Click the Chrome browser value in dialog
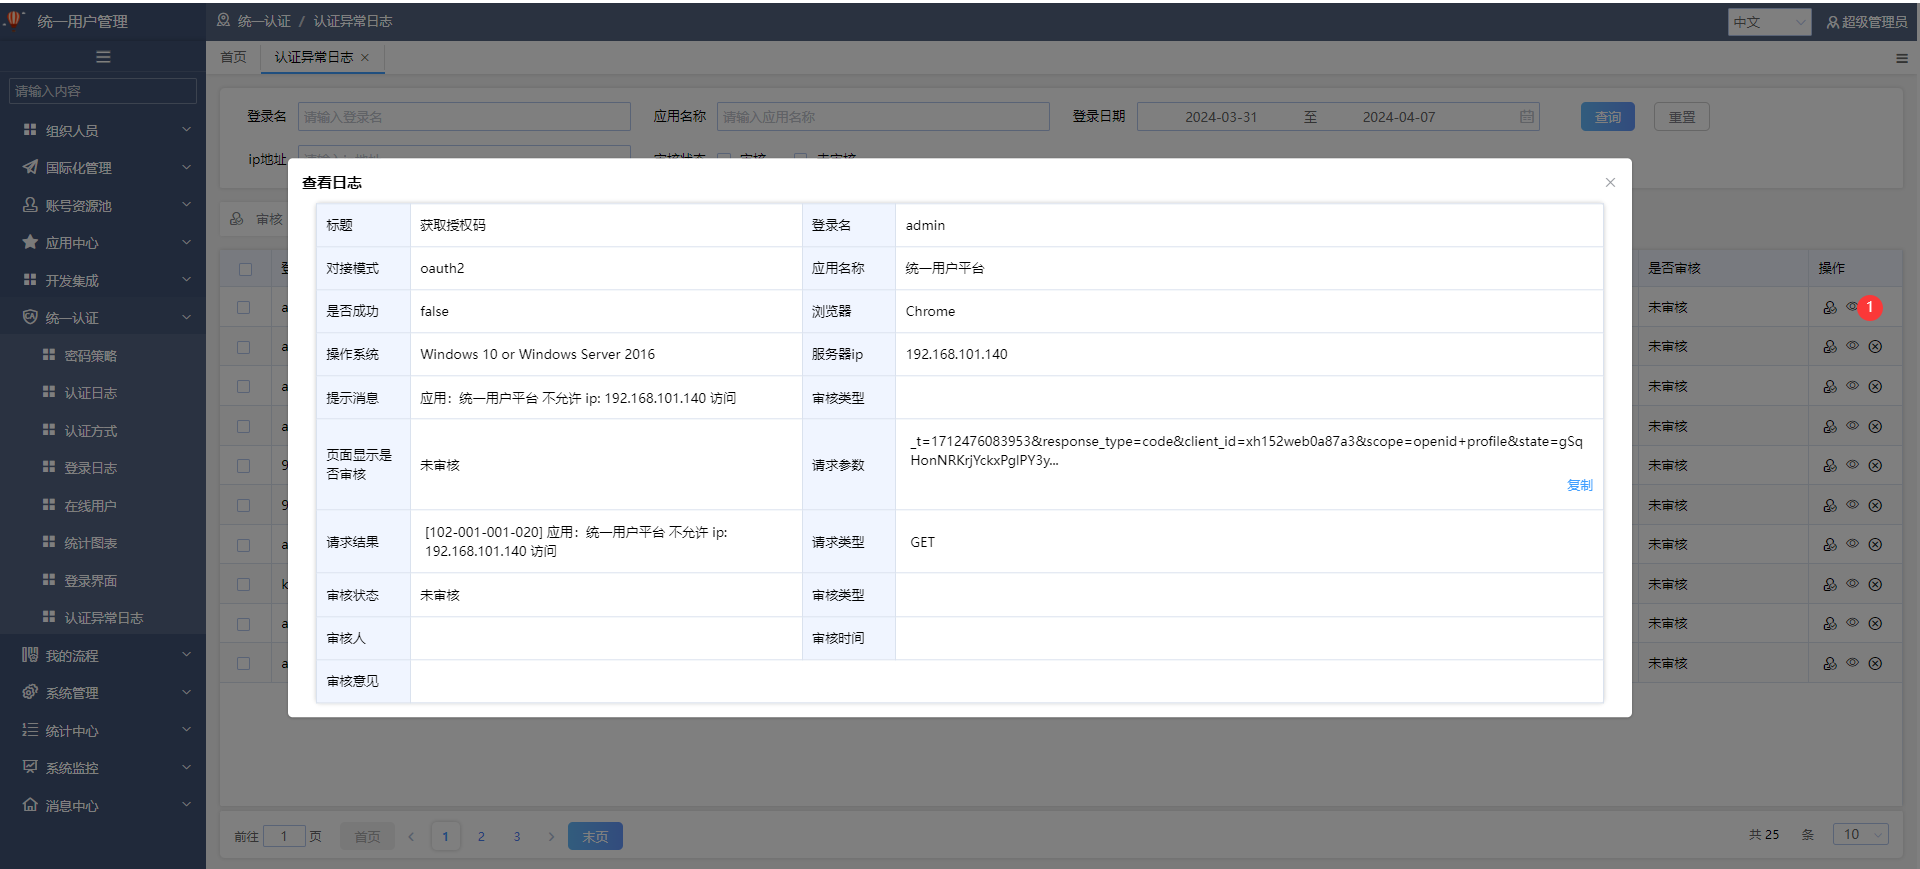1920x869 pixels. pos(930,311)
